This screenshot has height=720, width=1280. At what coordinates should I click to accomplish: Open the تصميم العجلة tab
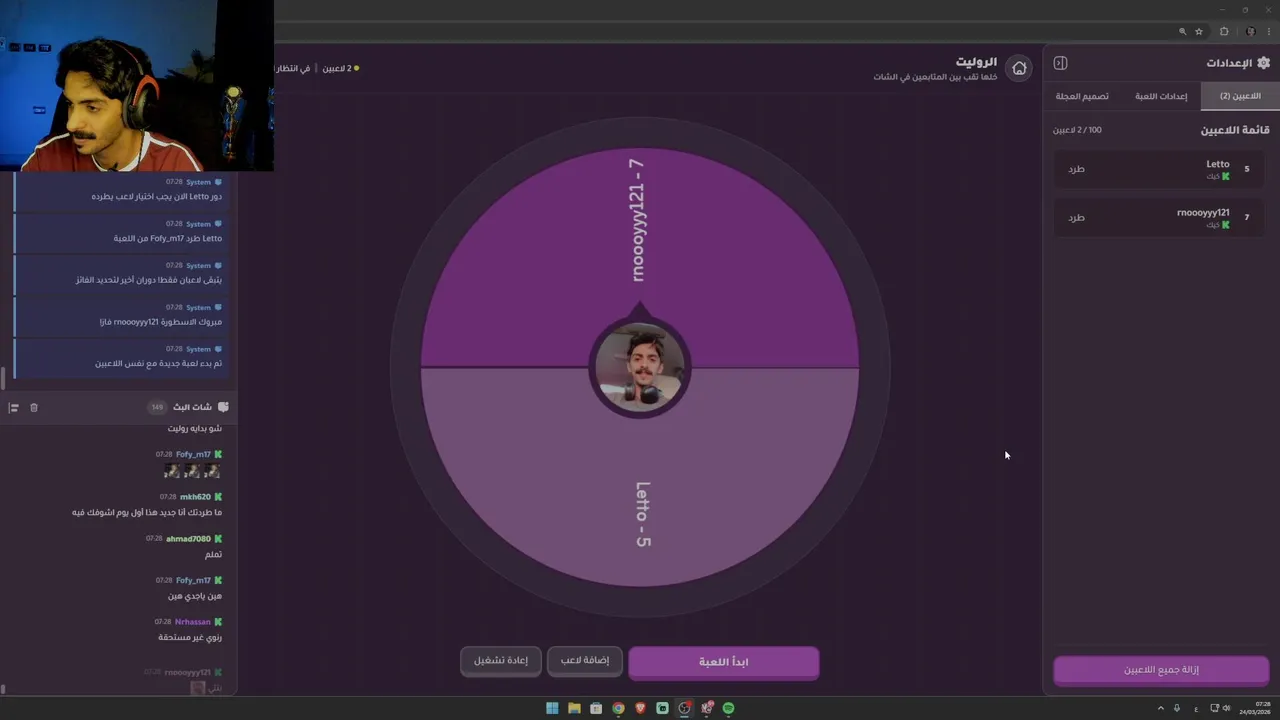(x=1082, y=96)
